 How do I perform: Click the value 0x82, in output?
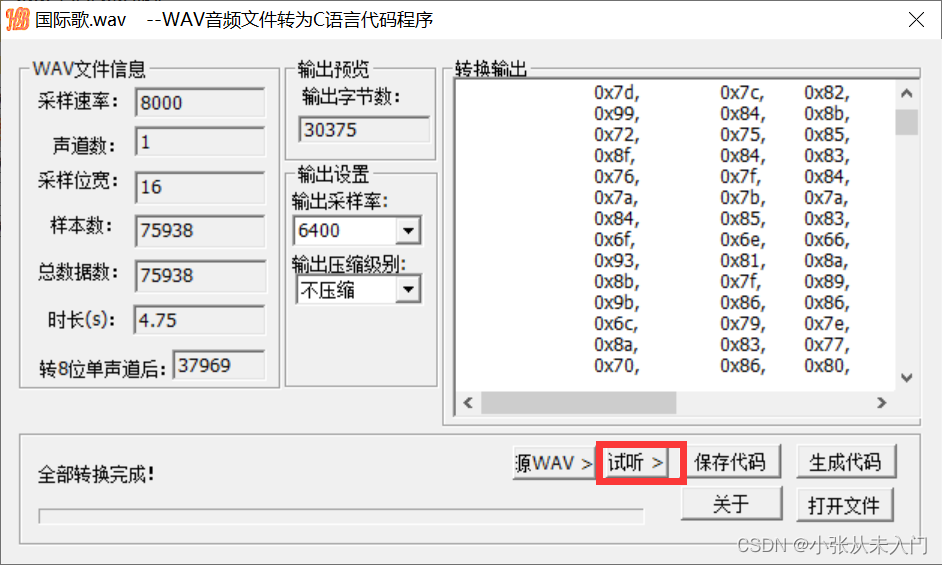[x=827, y=93]
